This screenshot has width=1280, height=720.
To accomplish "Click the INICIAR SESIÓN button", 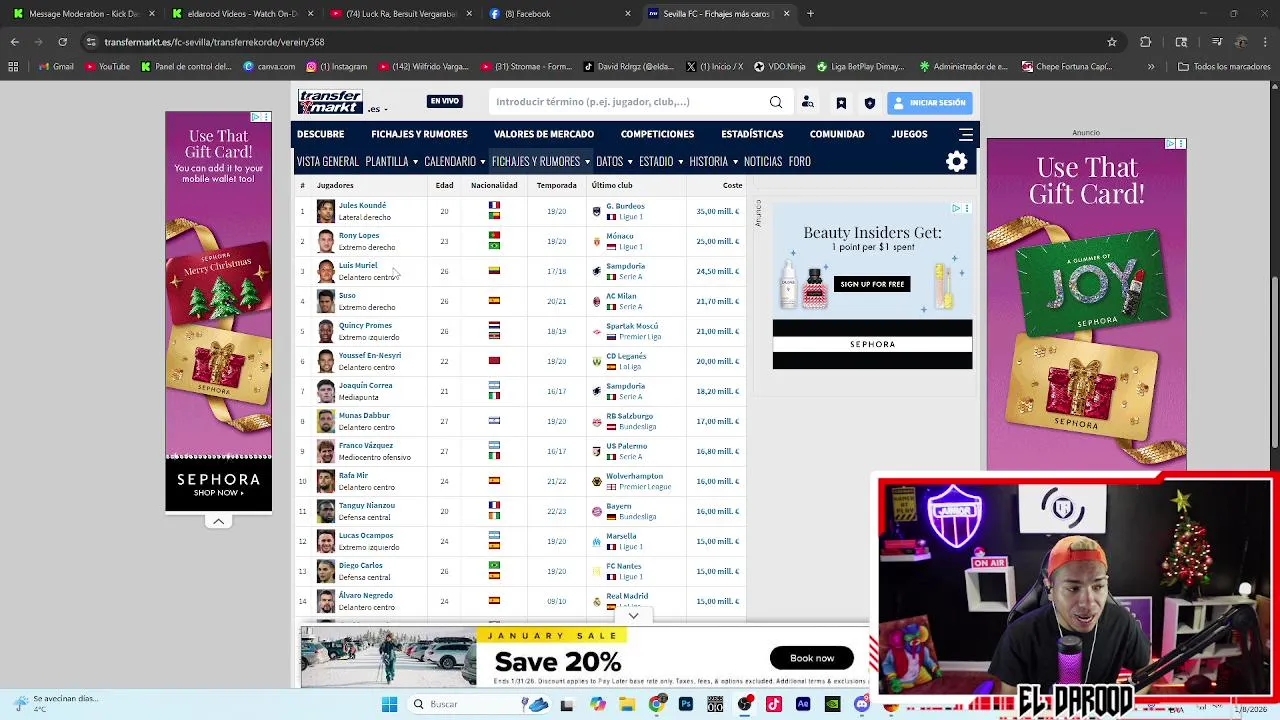I will (930, 102).
